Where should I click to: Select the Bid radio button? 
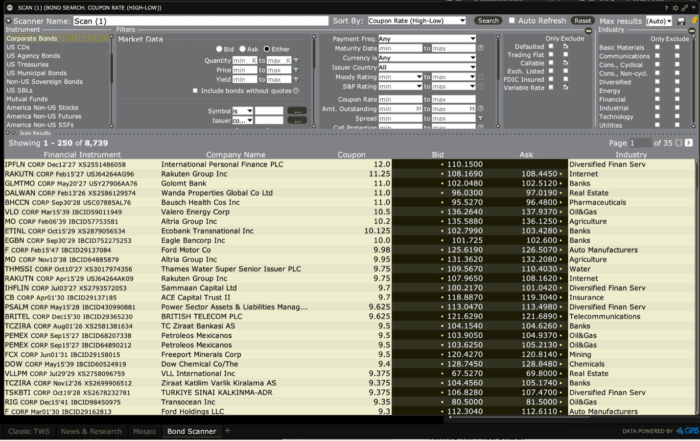[x=219, y=49]
